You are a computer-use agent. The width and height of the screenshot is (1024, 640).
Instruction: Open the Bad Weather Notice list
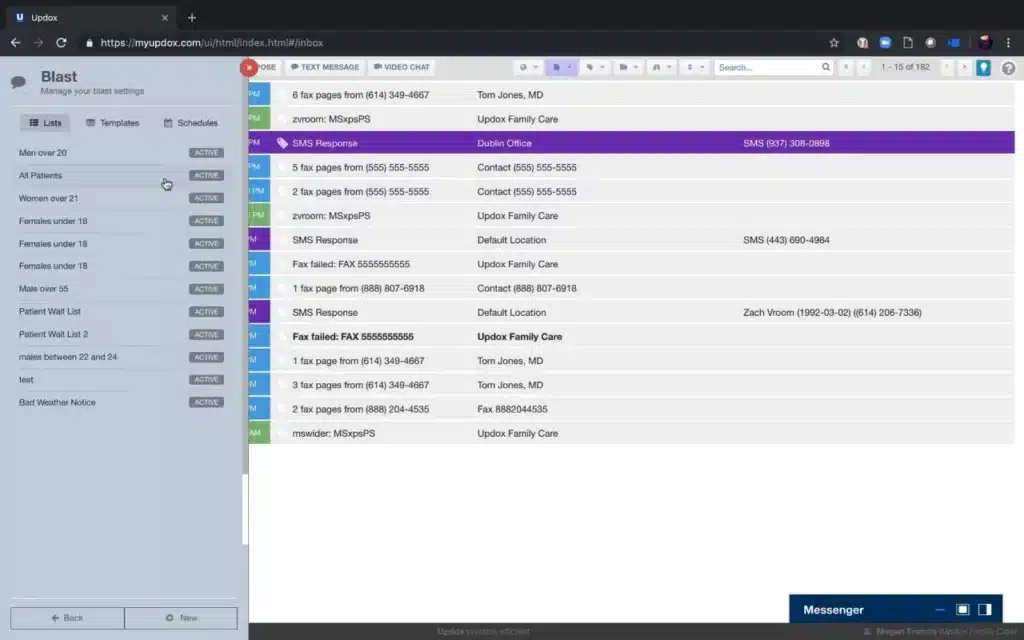tap(57, 402)
